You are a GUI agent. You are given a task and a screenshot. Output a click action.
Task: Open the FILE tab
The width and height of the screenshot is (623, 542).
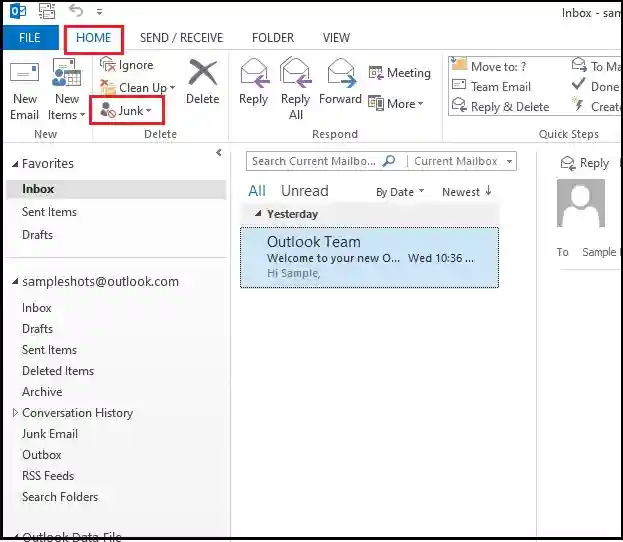tap(30, 38)
